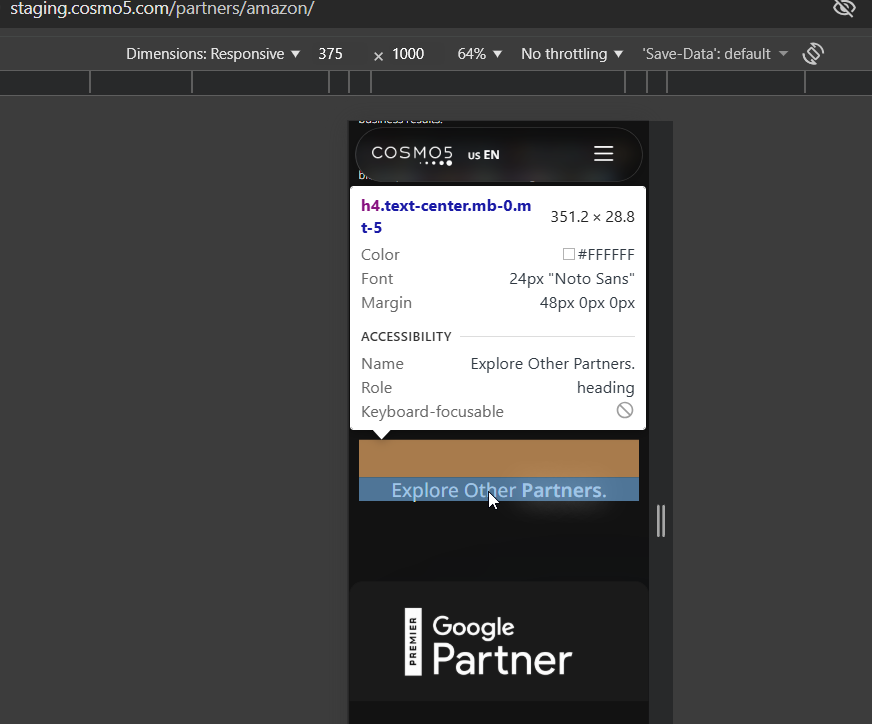Click the Explore Other Partners. heading

(x=499, y=490)
